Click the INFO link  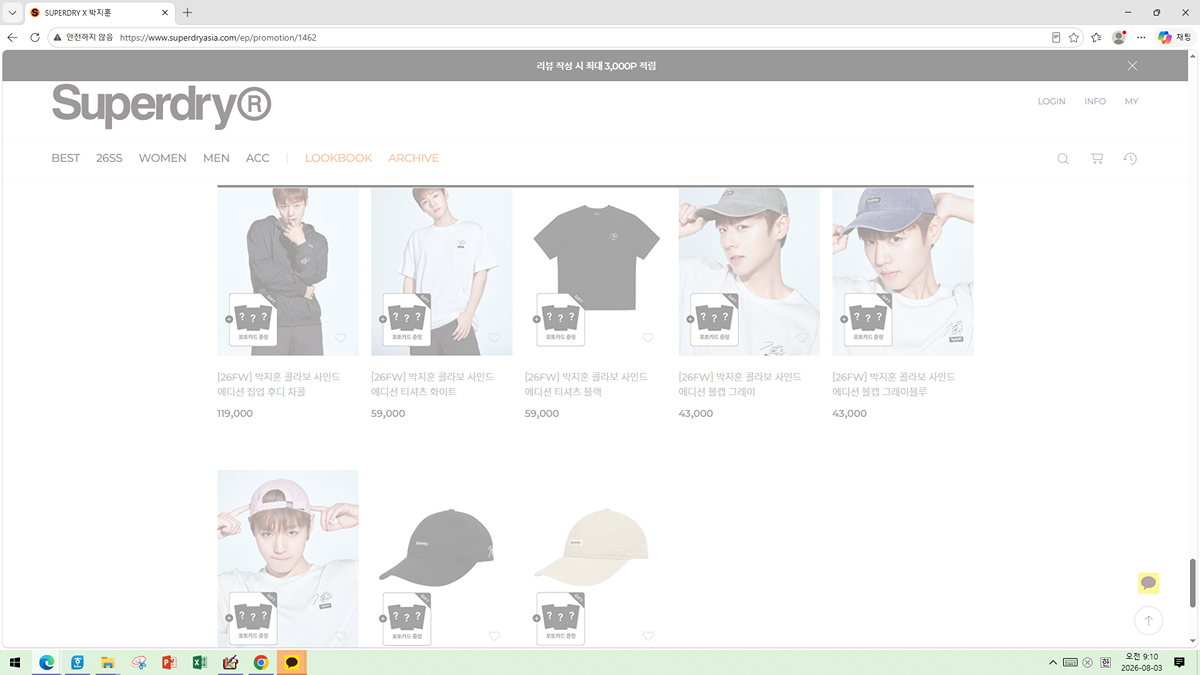point(1095,101)
